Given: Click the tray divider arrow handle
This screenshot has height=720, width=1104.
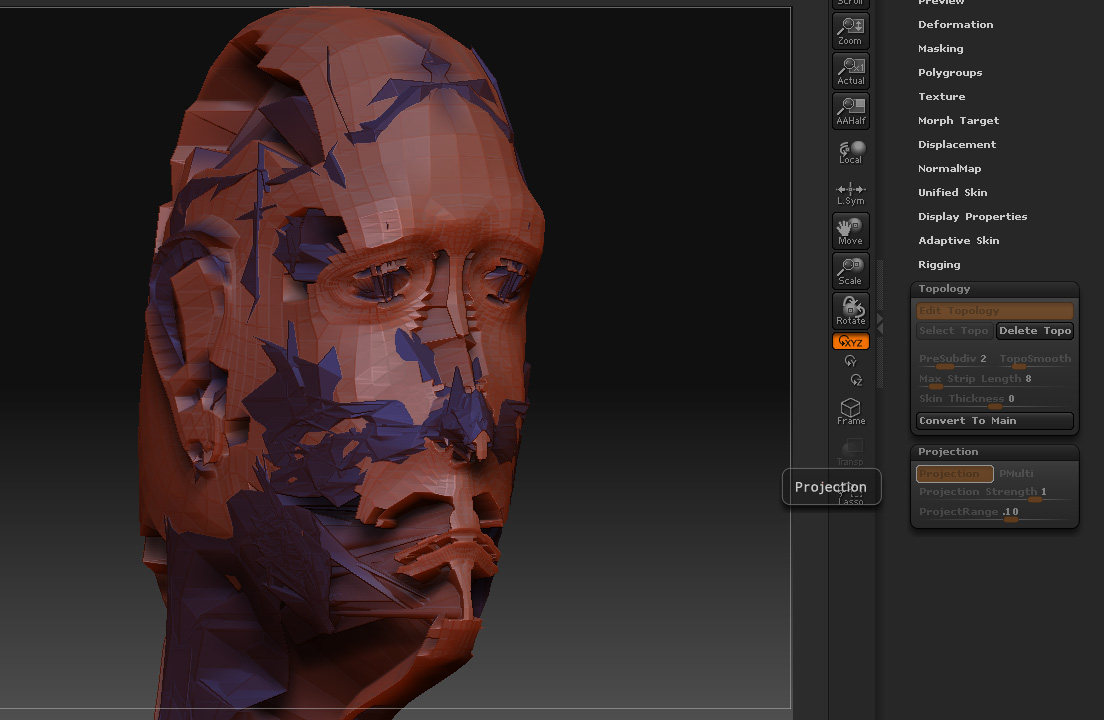Looking at the screenshot, I should click(x=880, y=324).
